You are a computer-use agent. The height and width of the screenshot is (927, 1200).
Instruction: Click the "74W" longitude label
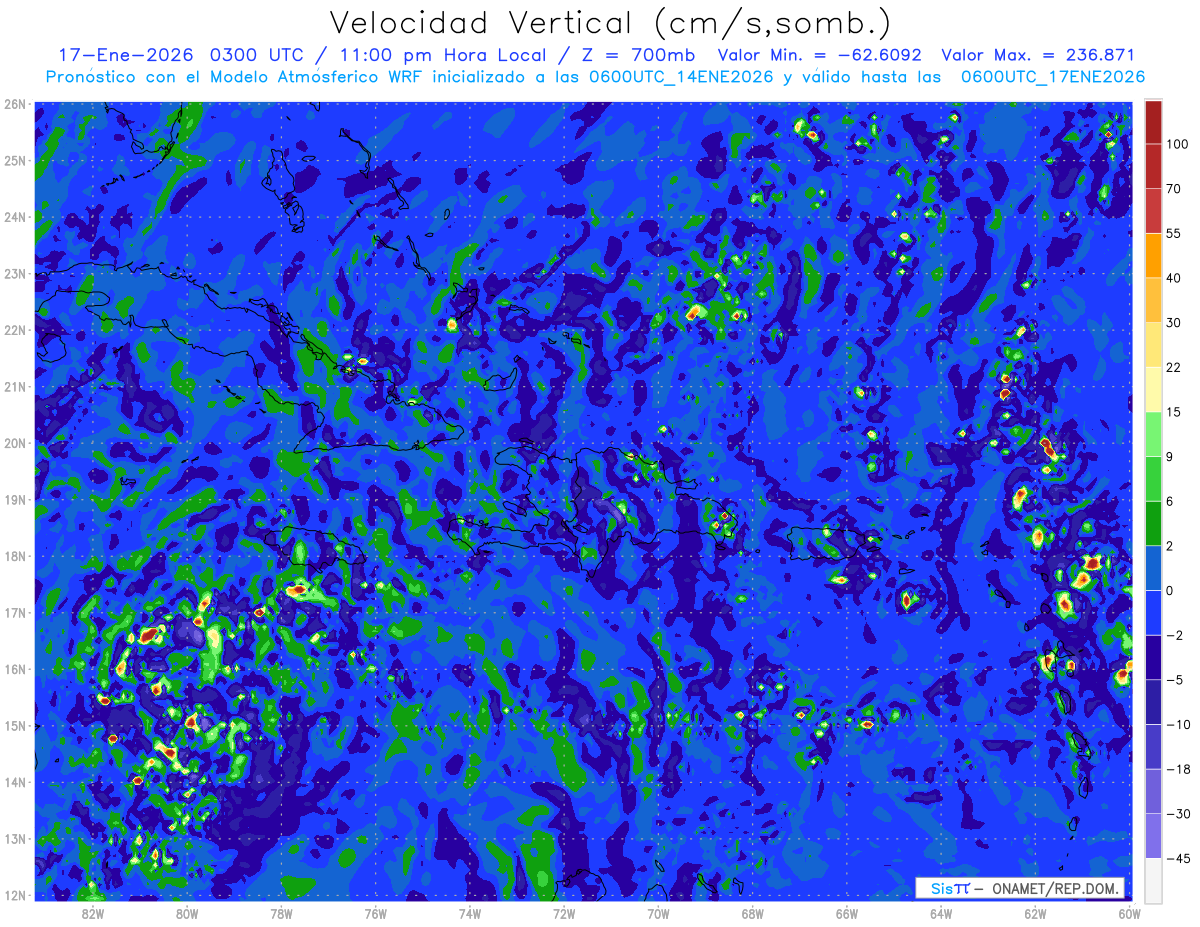(470, 913)
